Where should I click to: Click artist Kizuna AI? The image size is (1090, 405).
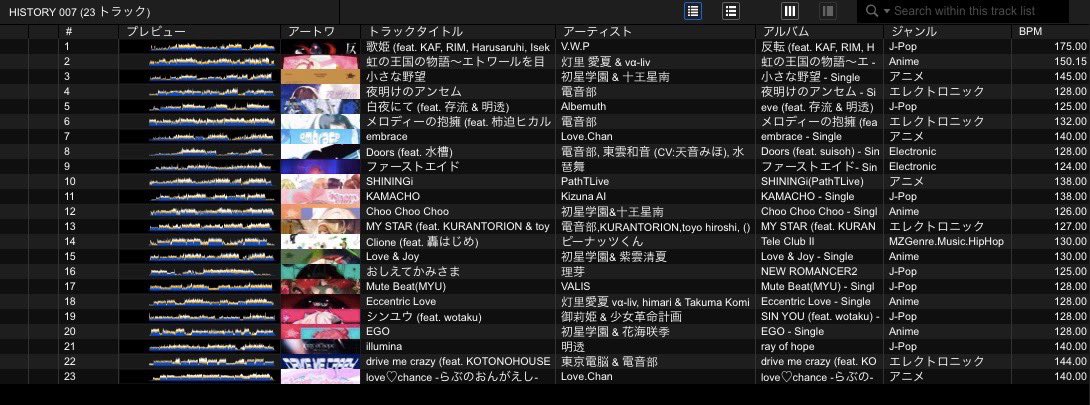583,197
